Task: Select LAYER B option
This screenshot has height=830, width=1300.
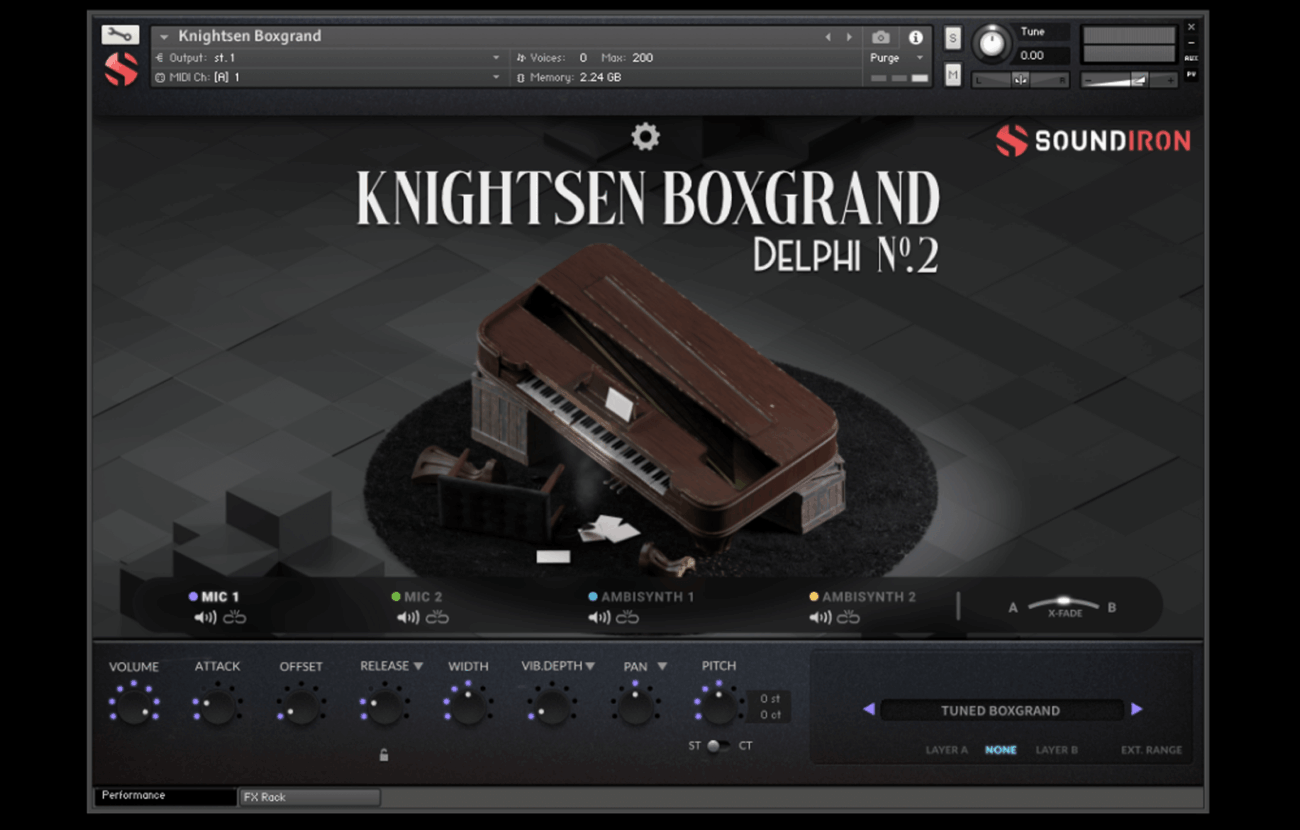Action: click(x=1056, y=750)
